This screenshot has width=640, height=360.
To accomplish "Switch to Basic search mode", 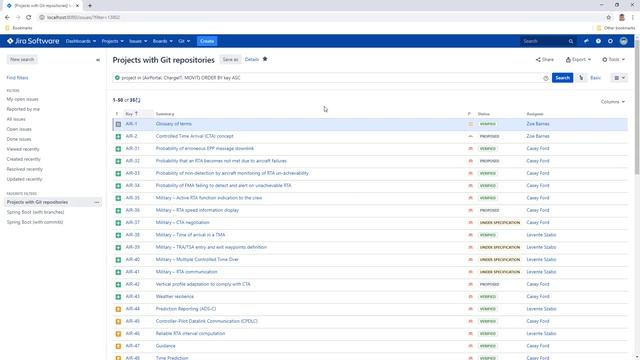I will click(595, 78).
